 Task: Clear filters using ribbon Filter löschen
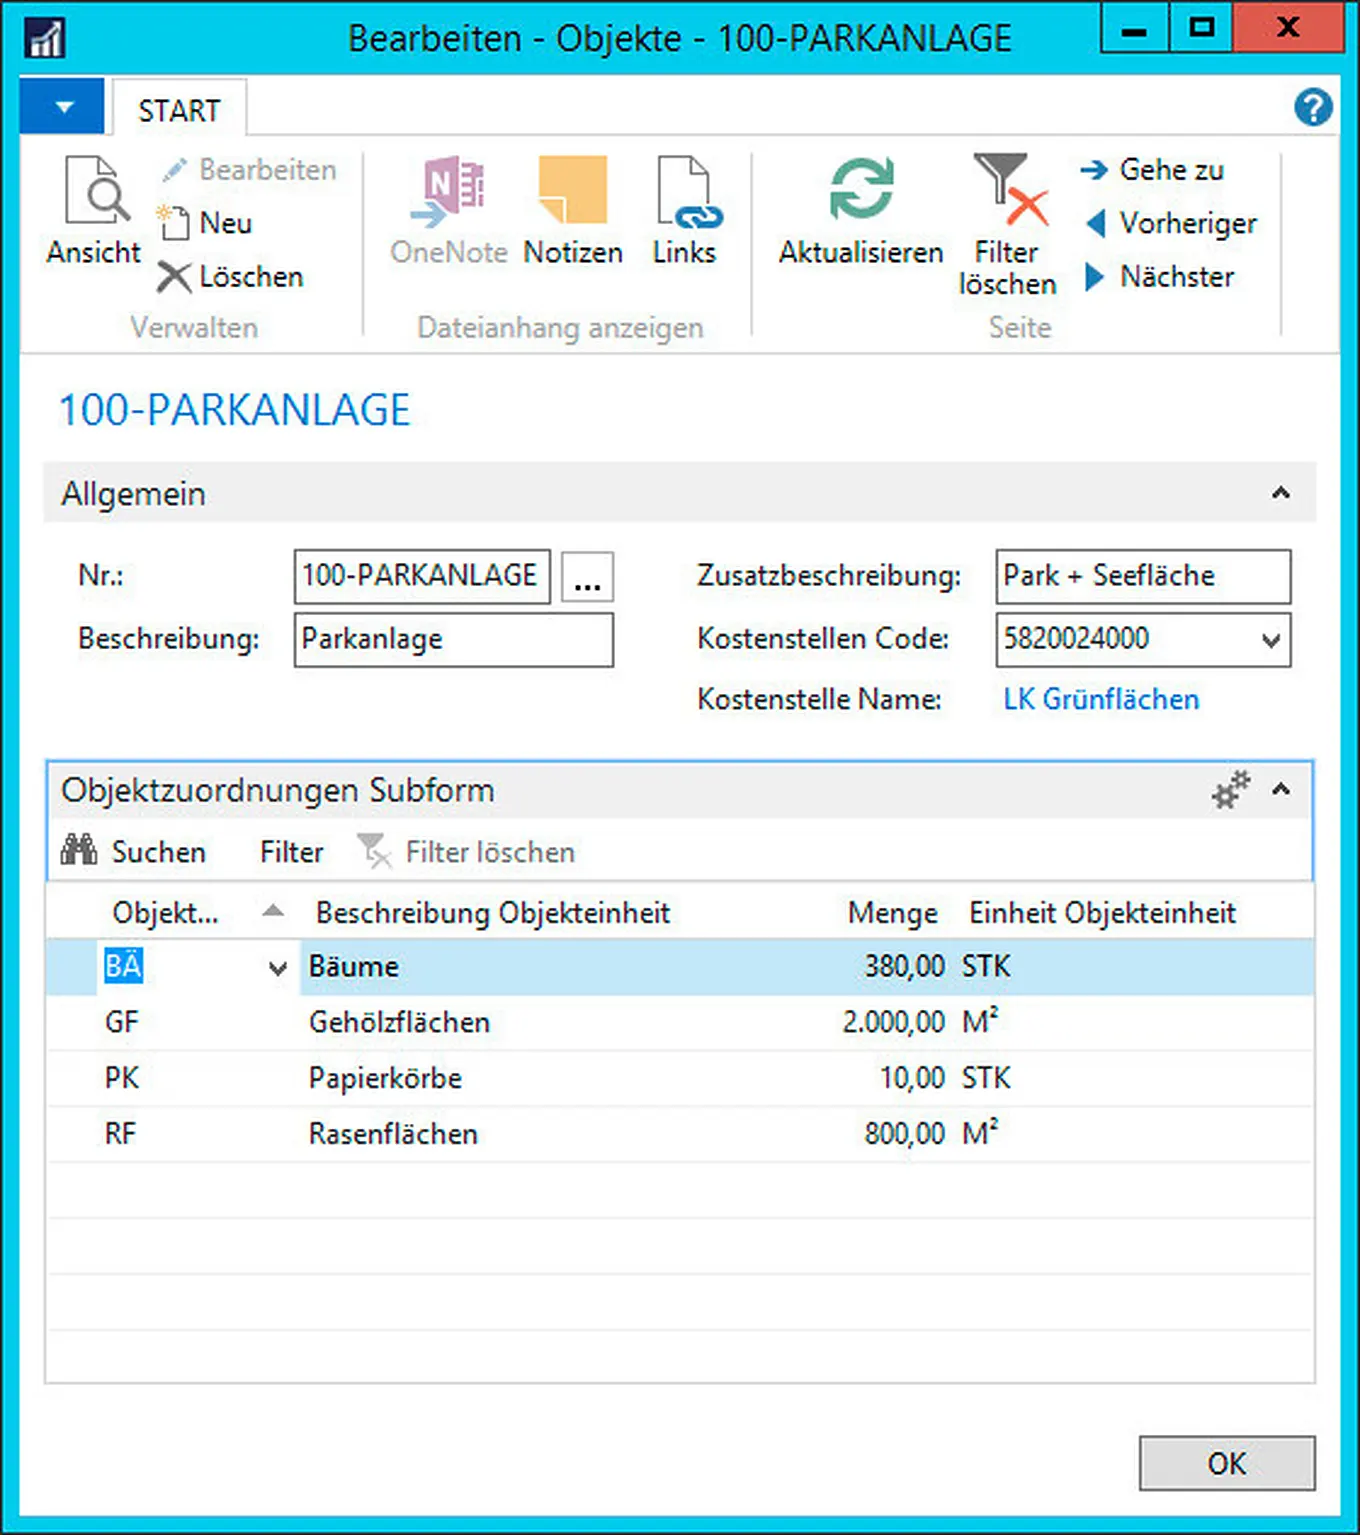coord(1008,192)
